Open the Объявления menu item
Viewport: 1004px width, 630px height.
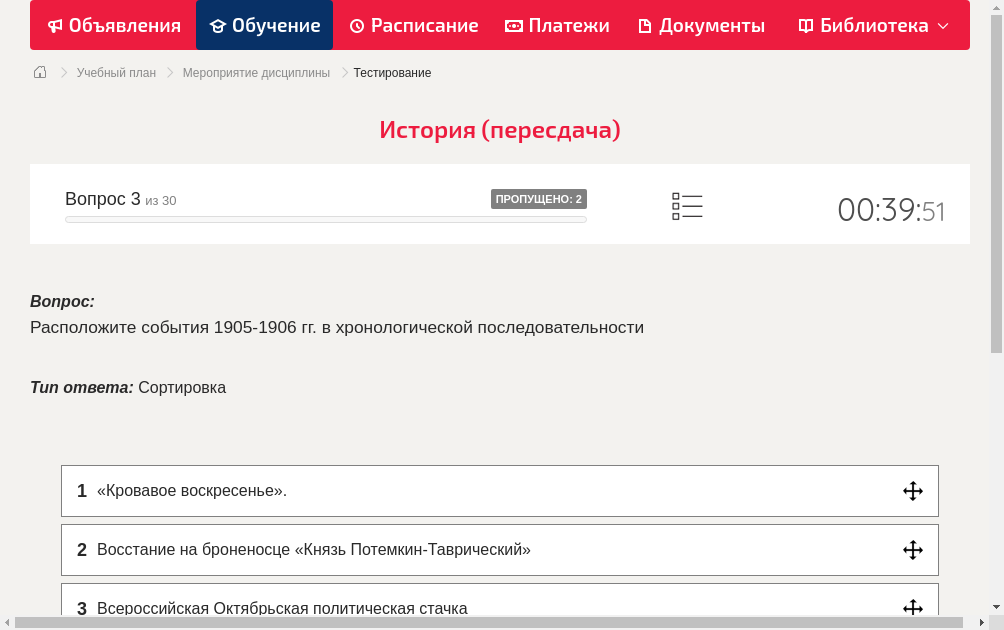(114, 26)
